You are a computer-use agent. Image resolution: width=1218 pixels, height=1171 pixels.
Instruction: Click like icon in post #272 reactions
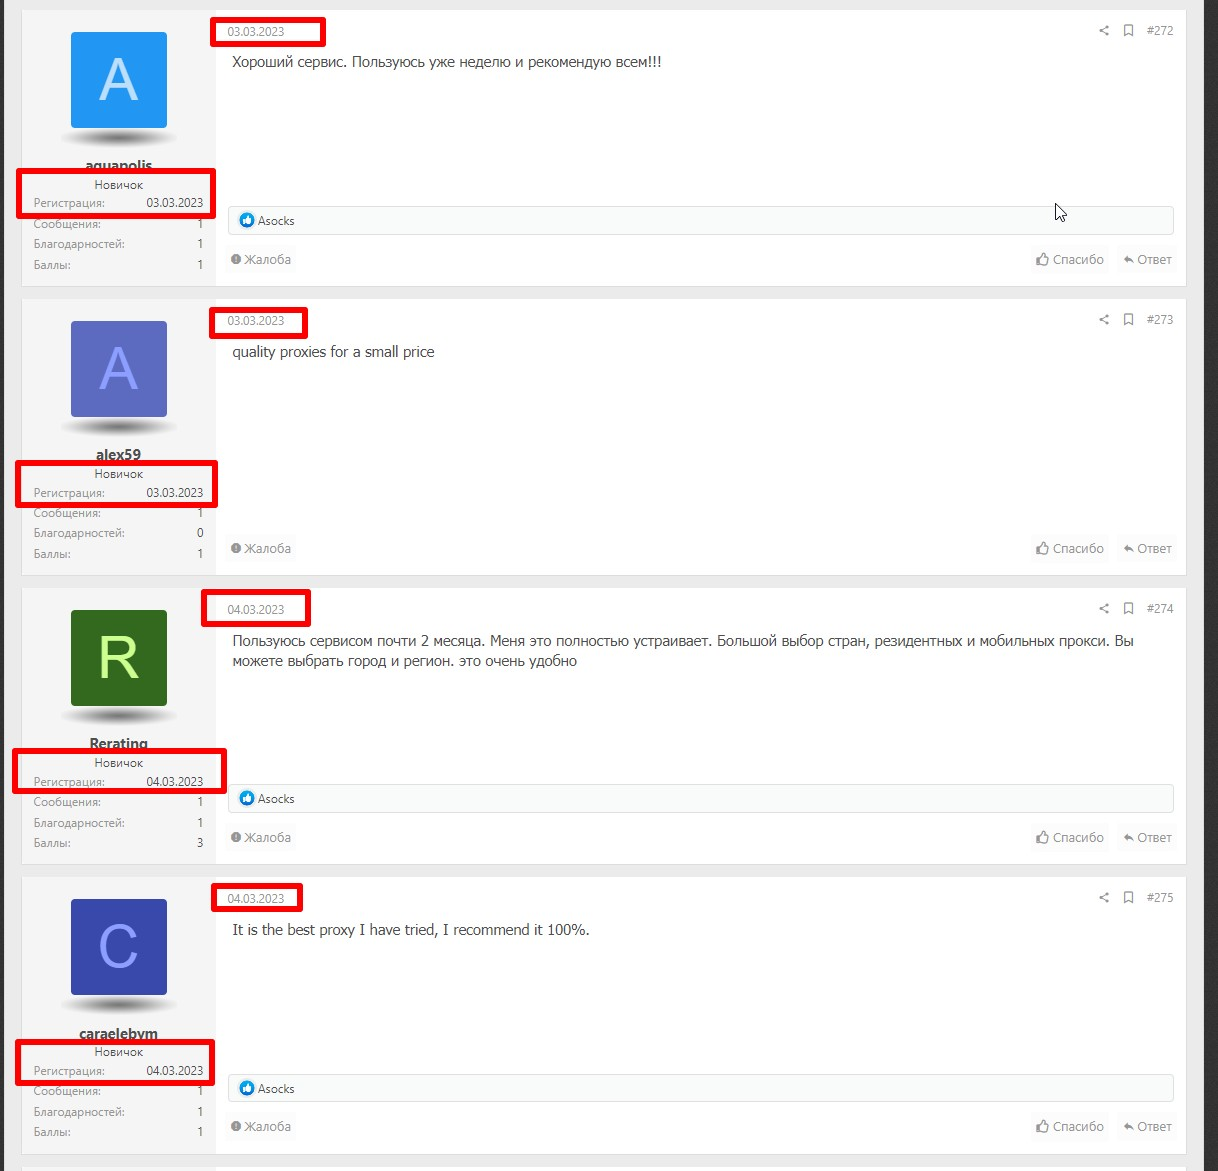pos(247,221)
